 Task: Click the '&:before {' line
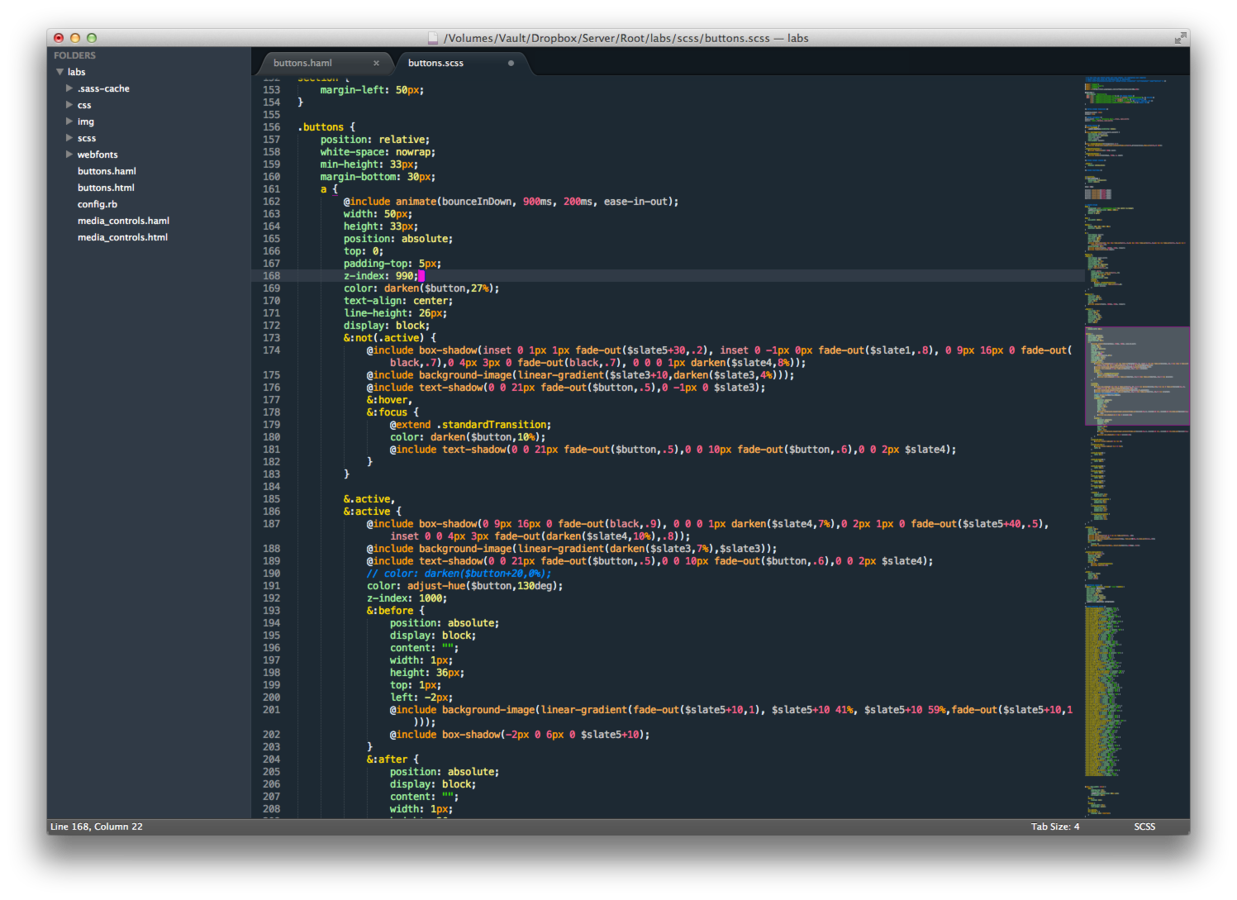pyautogui.click(x=395, y=611)
